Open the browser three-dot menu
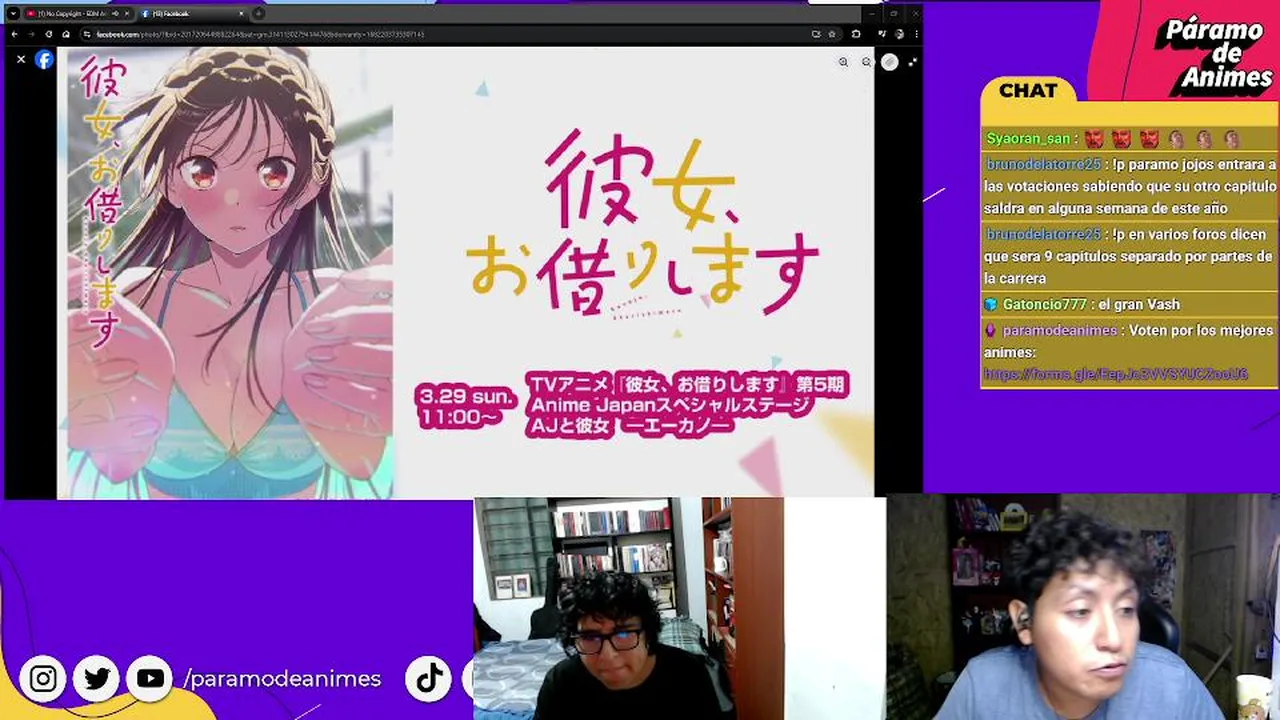Viewport: 1280px width, 720px height. 916,34
